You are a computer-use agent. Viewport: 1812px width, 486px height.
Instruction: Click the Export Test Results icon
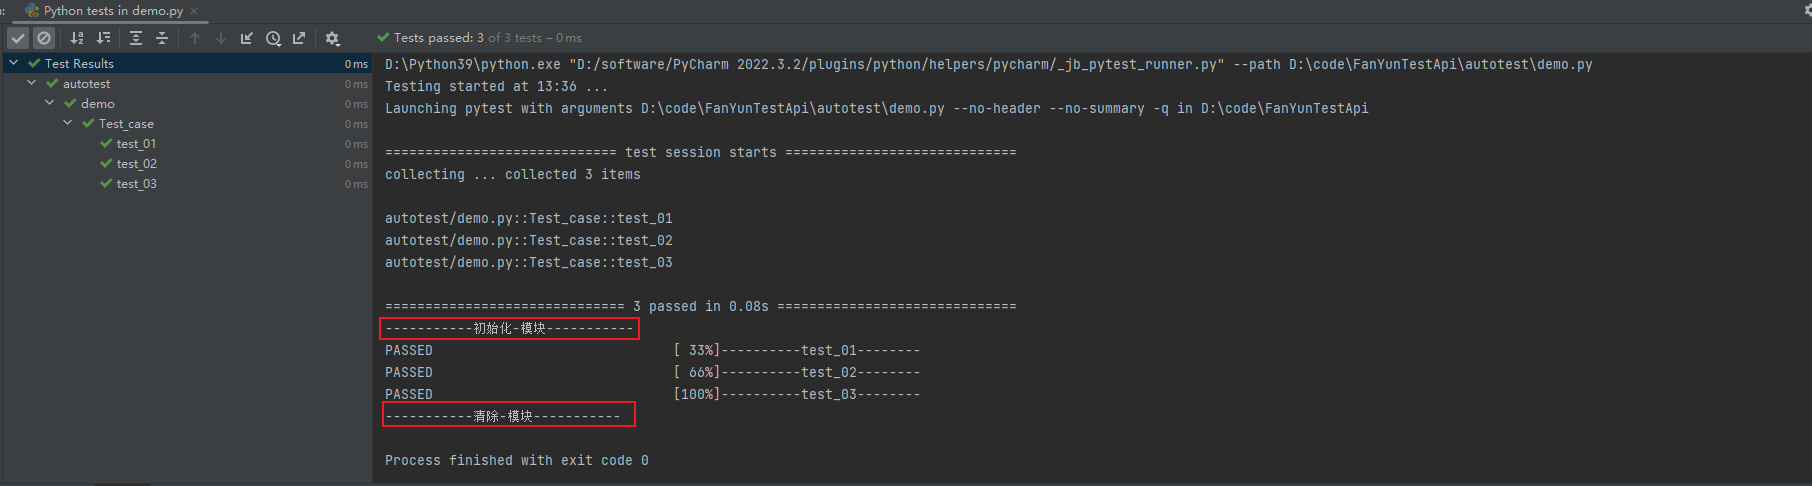pos(299,38)
